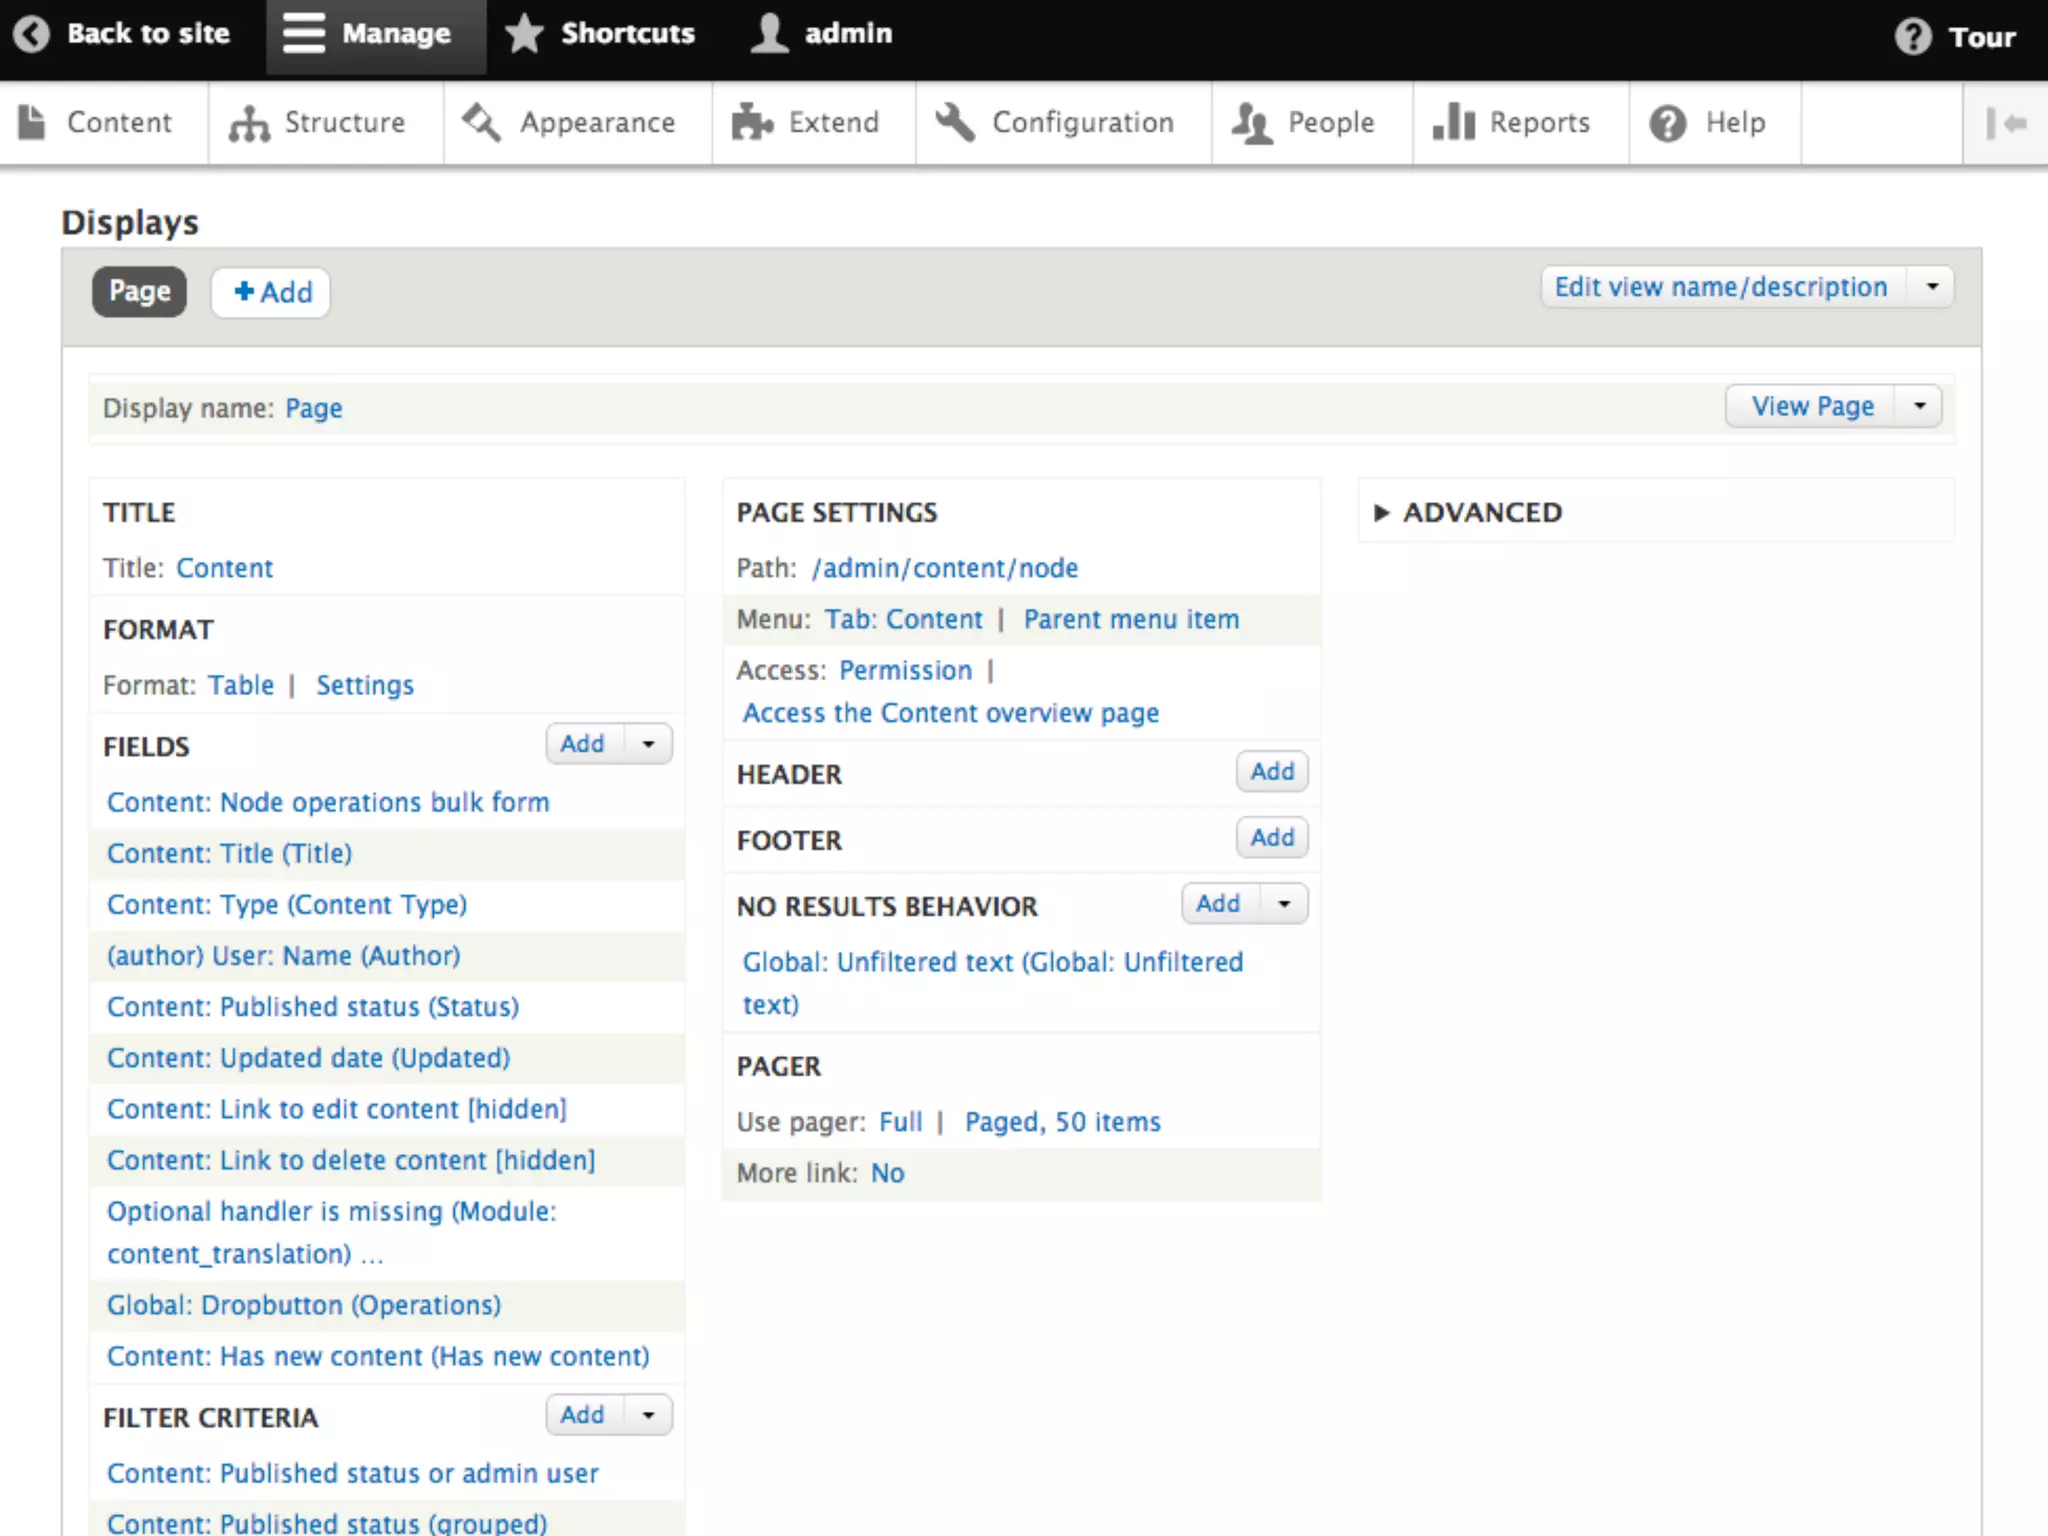Image resolution: width=2048 pixels, height=1536 pixels.
Task: Click Add button in the Header section
Action: tap(1271, 772)
